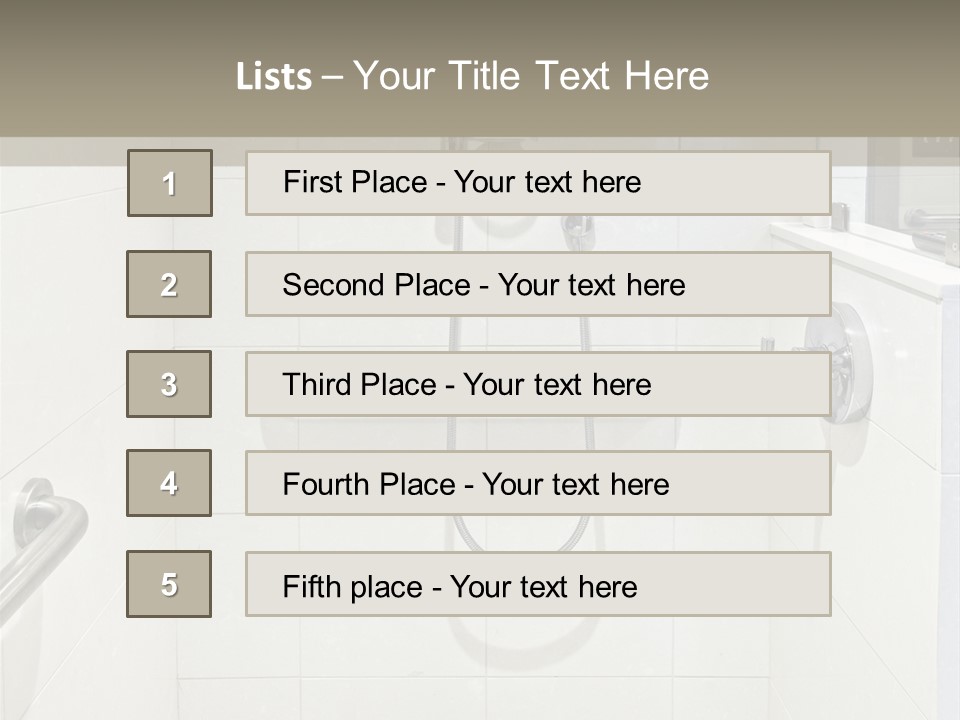Click the bold word "Lists" in title
This screenshot has width=960, height=720.
pyautogui.click(x=273, y=77)
